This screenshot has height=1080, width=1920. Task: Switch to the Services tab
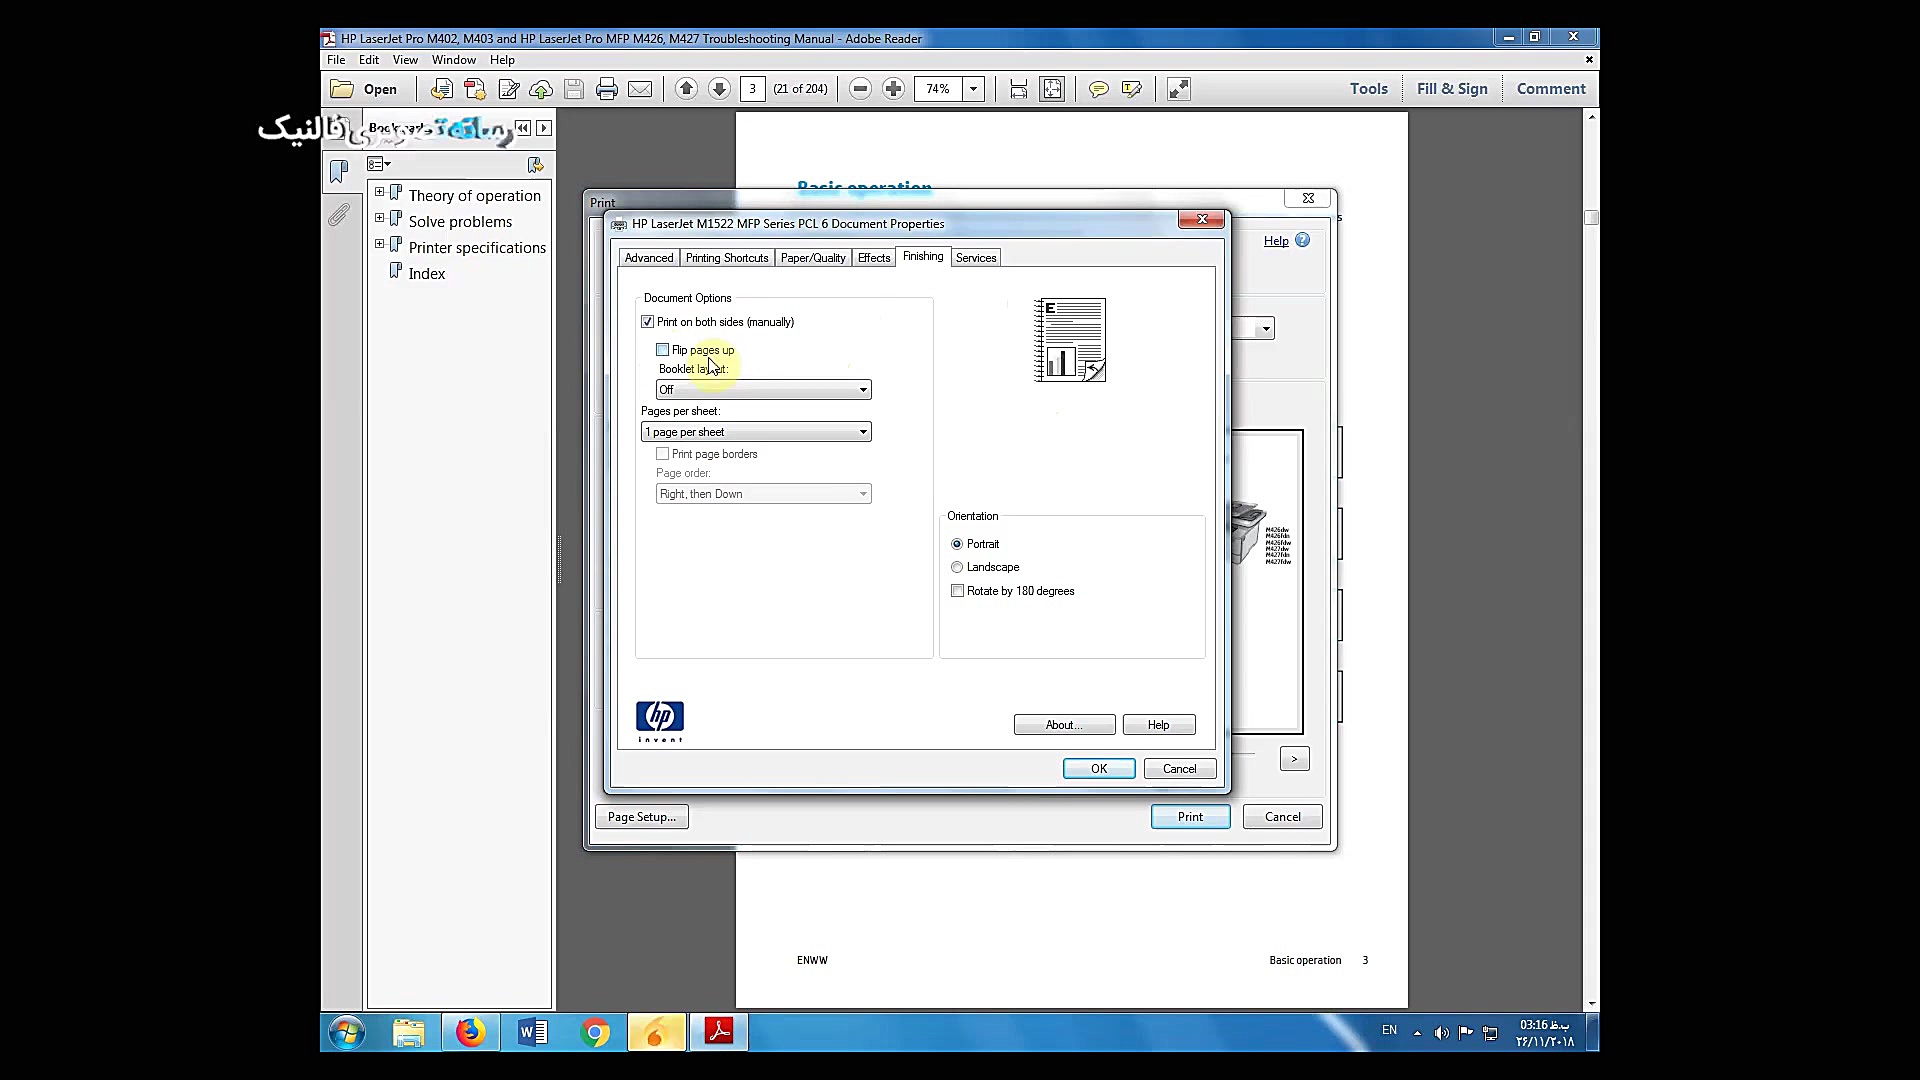[976, 258]
